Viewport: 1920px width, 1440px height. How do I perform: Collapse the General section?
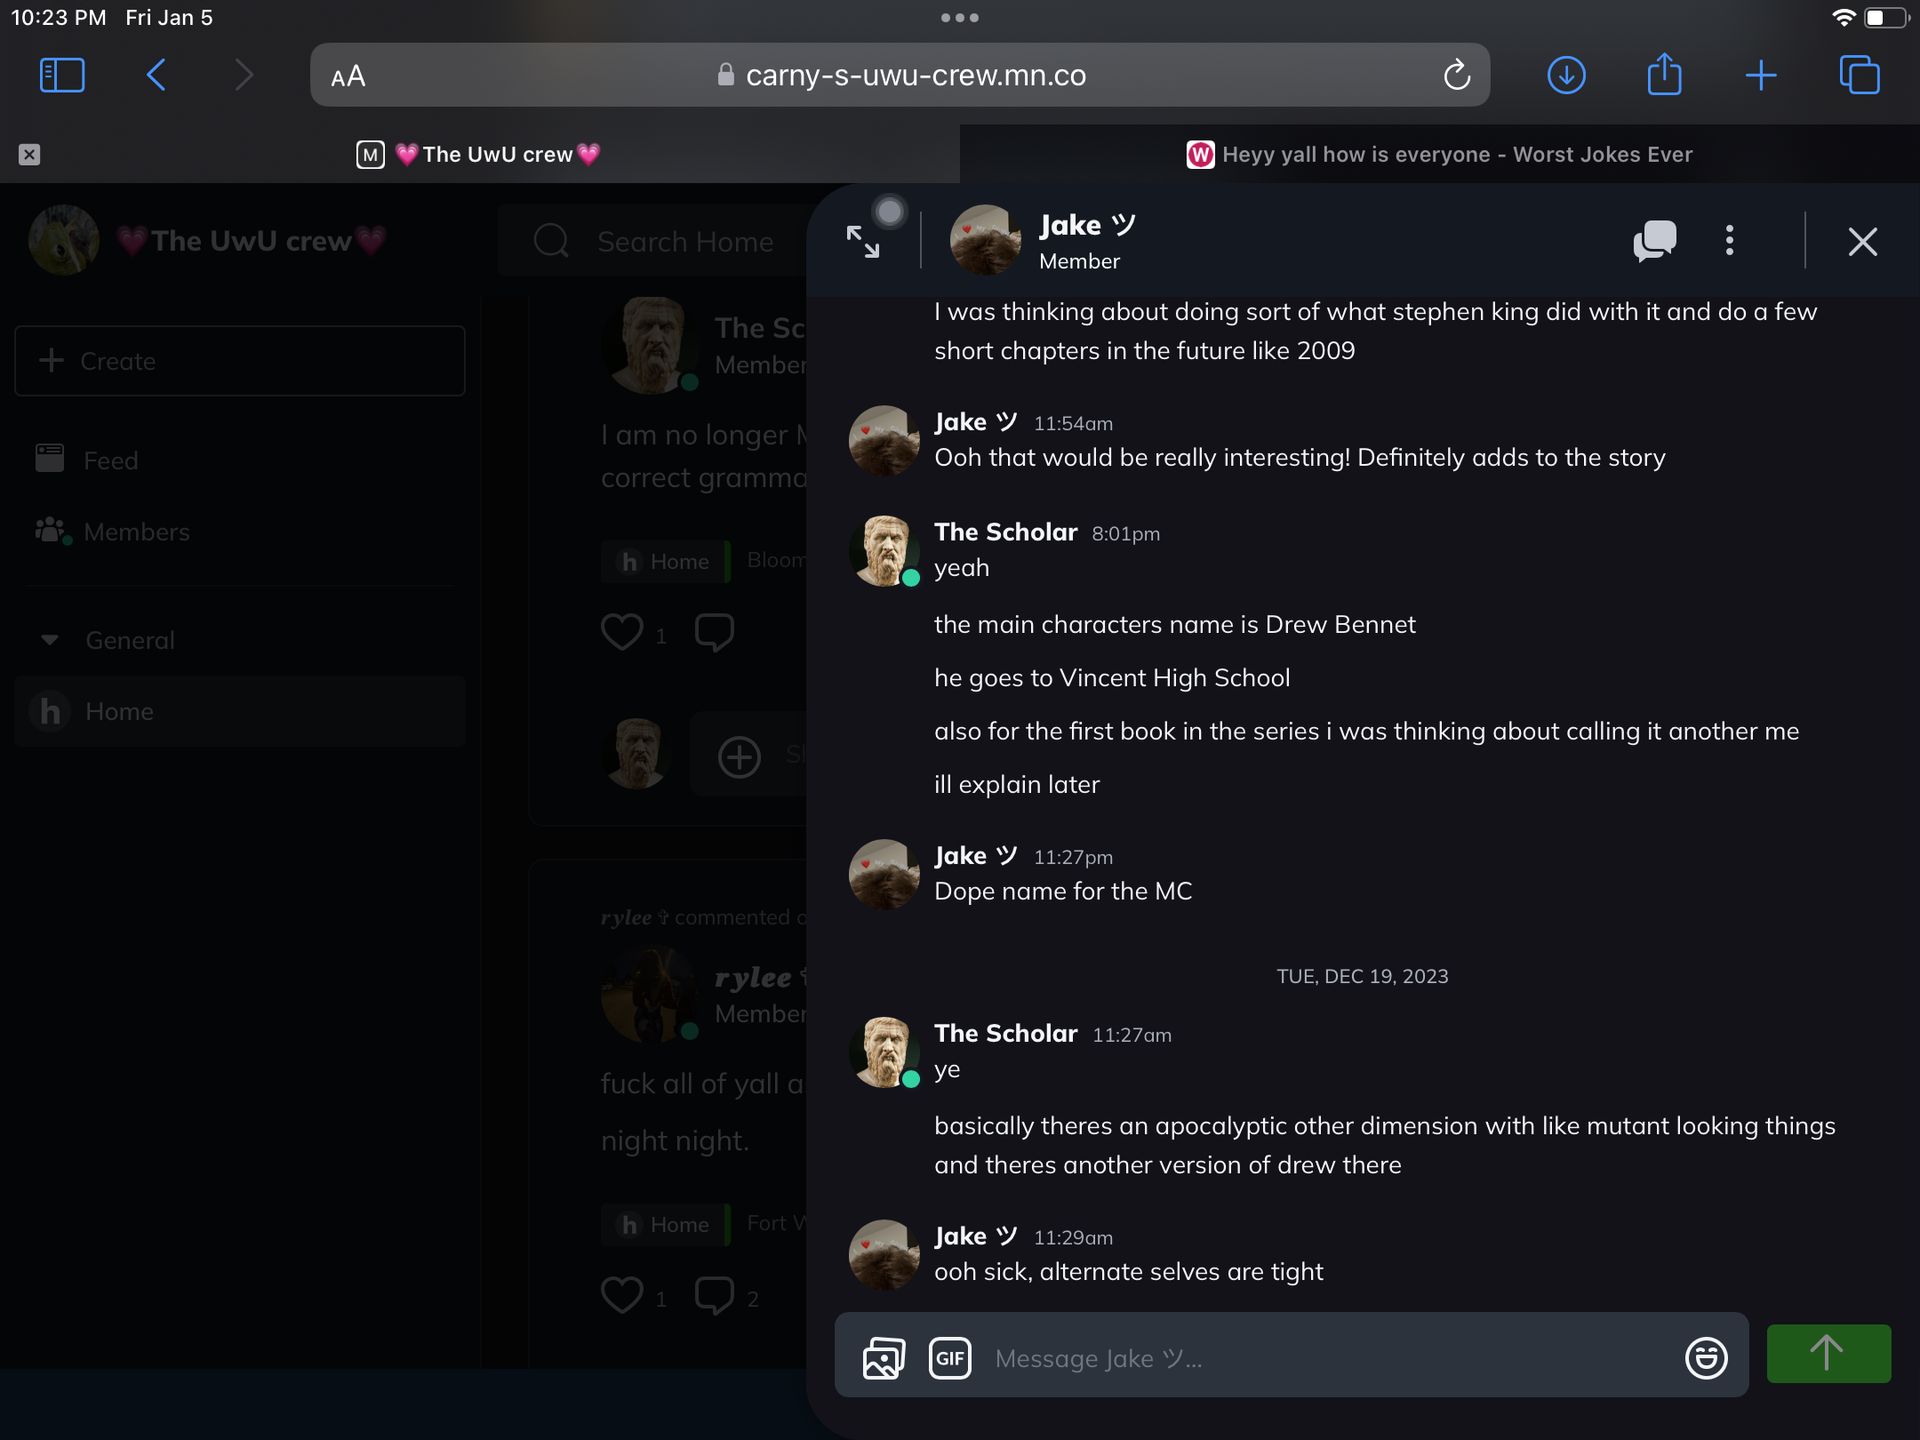click(x=50, y=640)
